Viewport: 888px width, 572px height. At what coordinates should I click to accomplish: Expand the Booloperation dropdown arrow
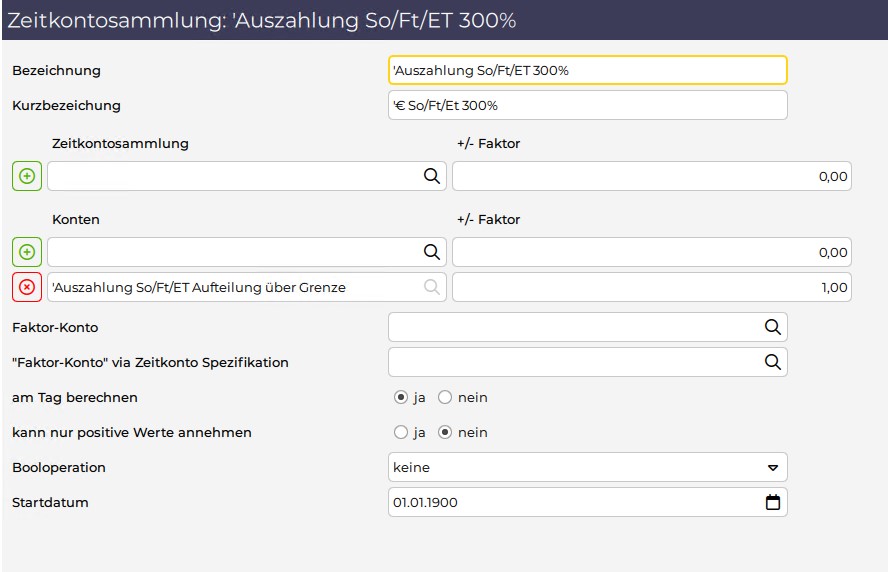coord(772,468)
